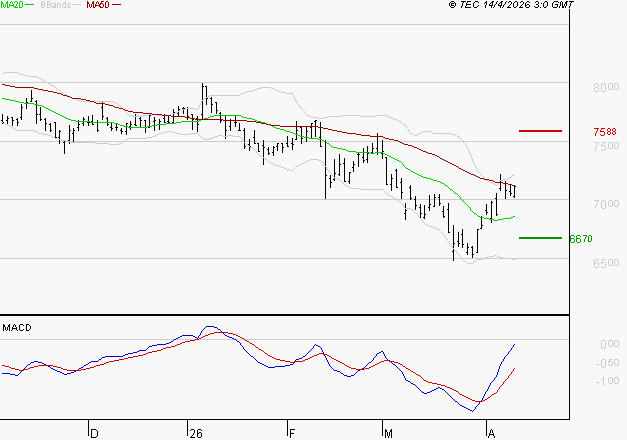This screenshot has height=440, width=627.
Task: Click the MA50 legend label
Action: (x=98, y=5)
